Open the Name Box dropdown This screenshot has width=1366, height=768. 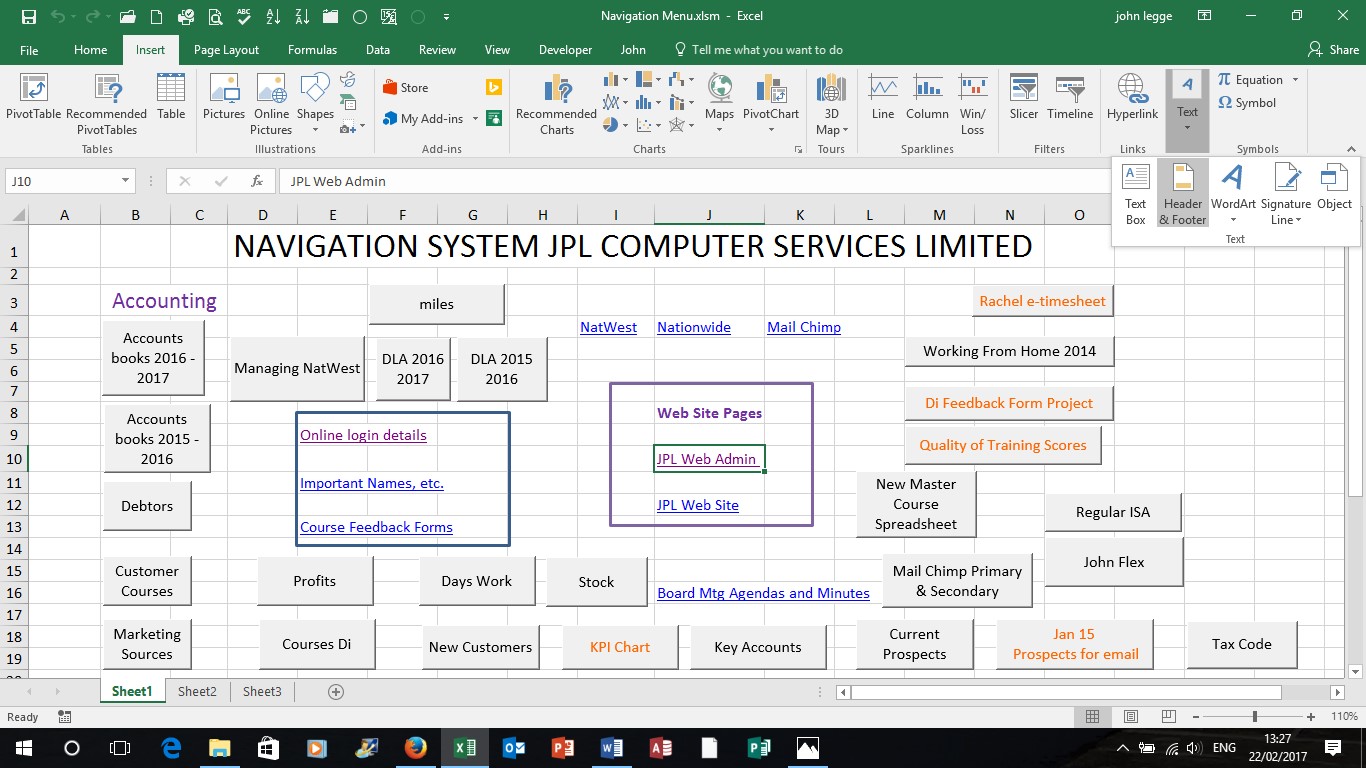coord(126,181)
